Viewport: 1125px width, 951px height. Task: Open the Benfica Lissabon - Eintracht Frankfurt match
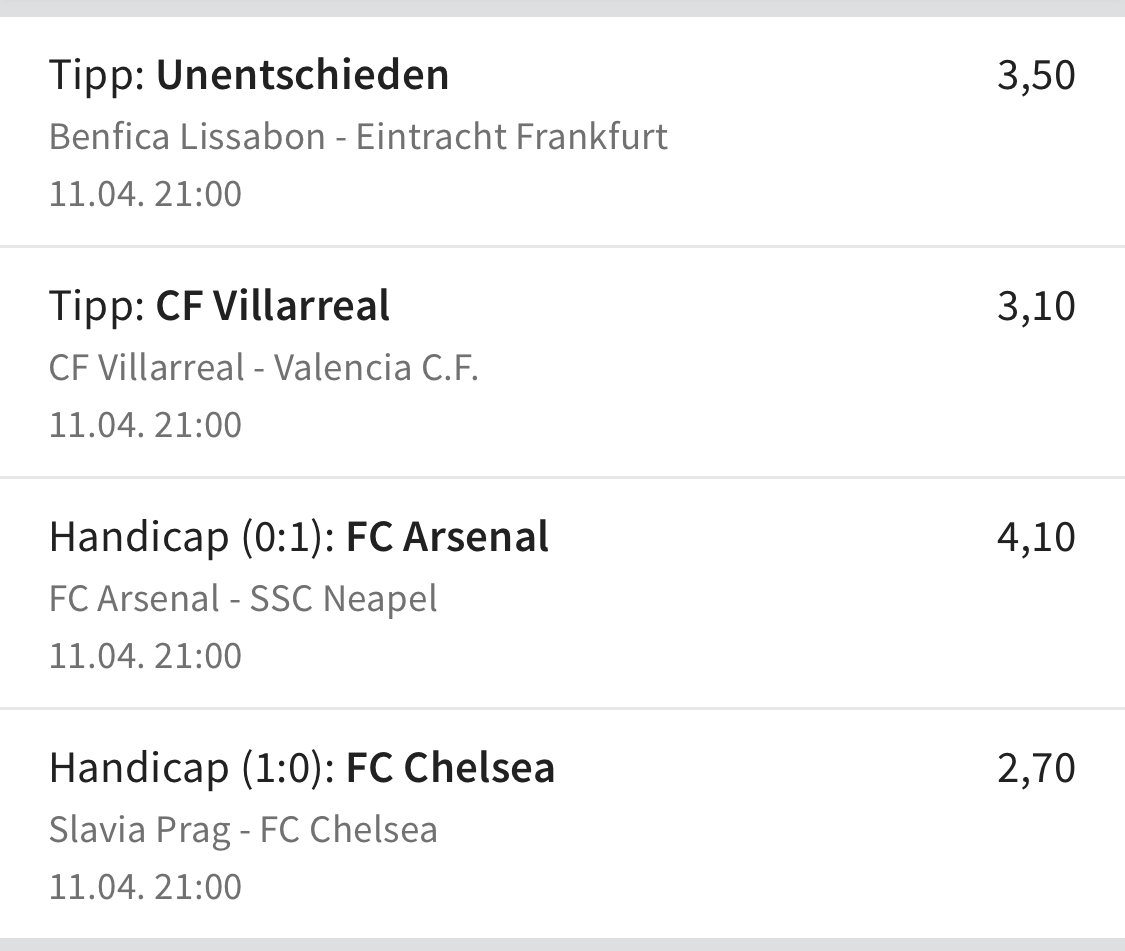click(x=358, y=136)
